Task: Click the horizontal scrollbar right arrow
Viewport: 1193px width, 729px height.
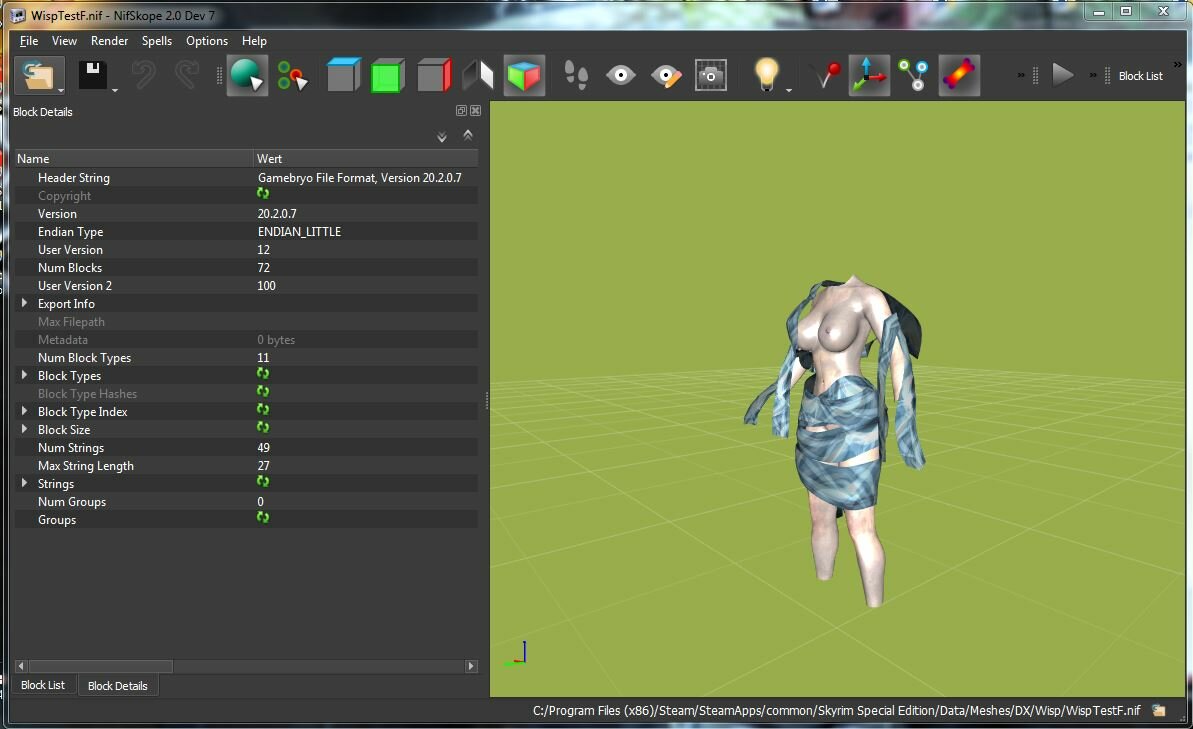Action: tap(471, 666)
